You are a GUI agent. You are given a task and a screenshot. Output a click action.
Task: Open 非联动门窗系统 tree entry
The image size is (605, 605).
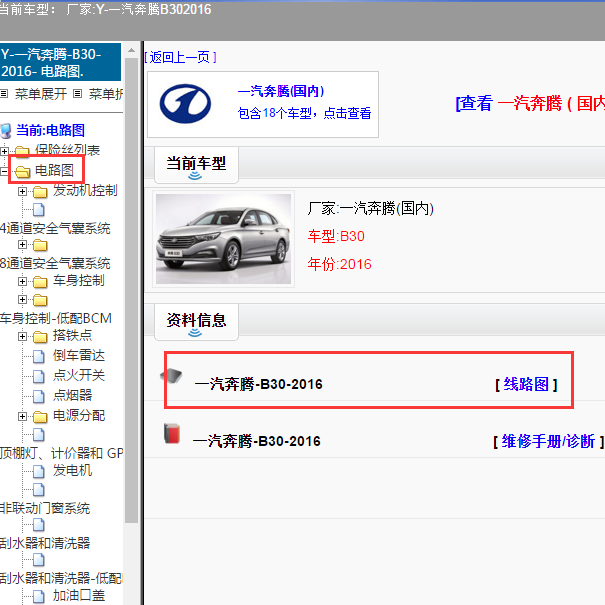tap(45, 508)
